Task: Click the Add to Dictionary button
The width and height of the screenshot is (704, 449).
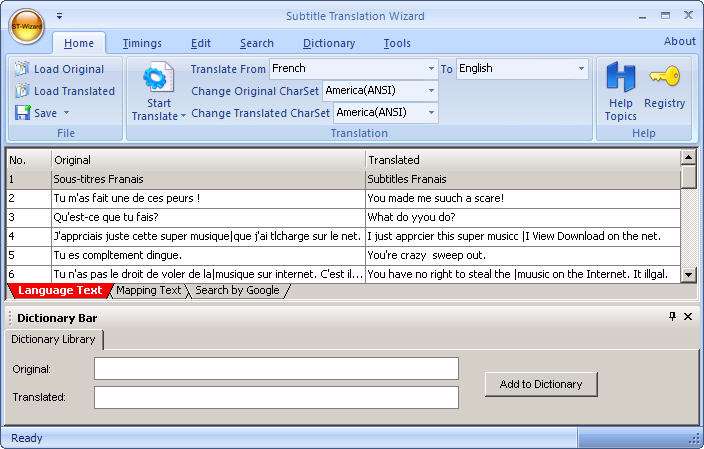Action: coord(540,384)
